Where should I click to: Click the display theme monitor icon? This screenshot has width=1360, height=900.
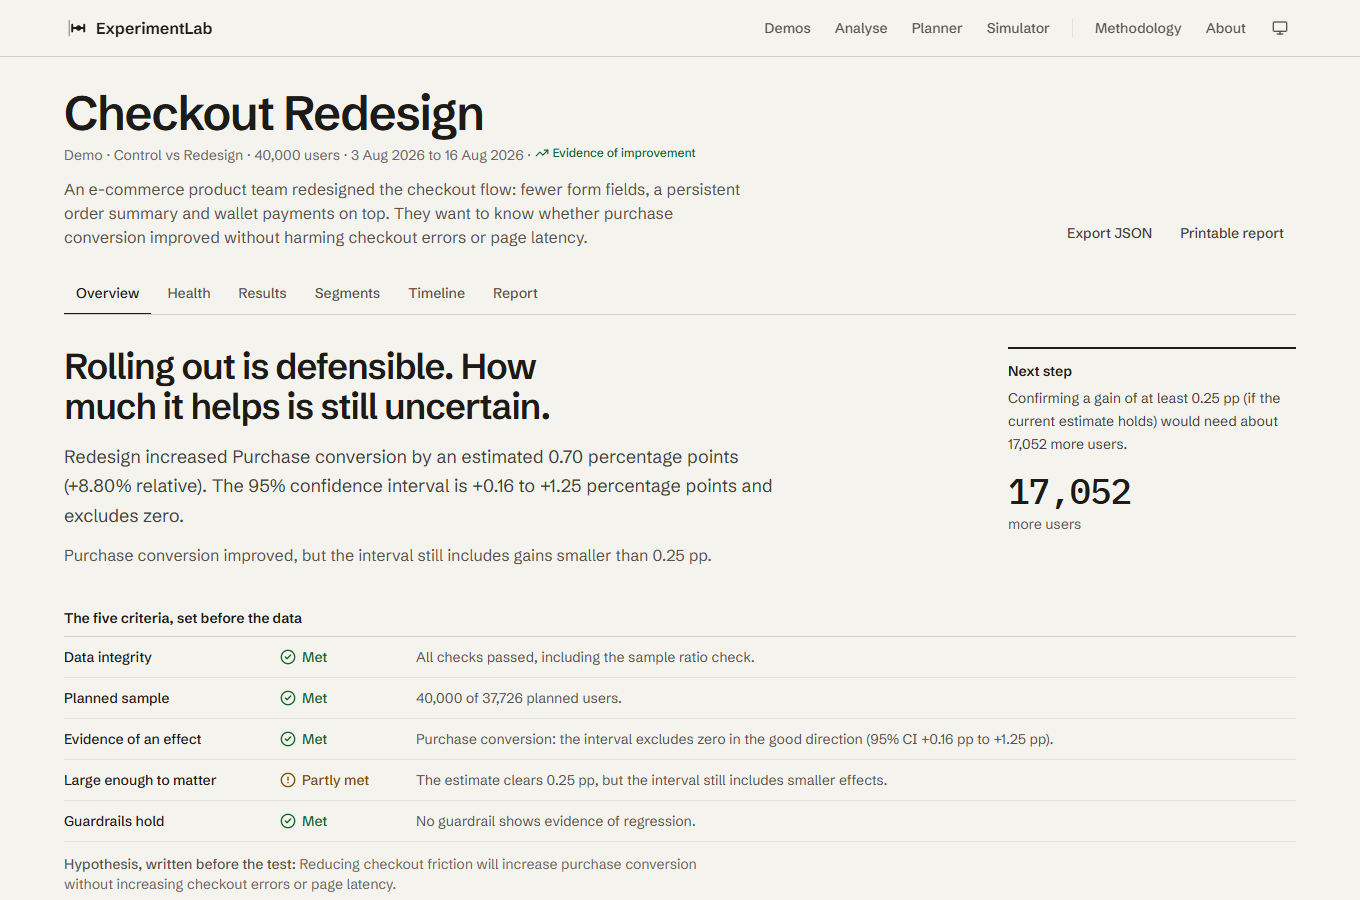[1280, 28]
